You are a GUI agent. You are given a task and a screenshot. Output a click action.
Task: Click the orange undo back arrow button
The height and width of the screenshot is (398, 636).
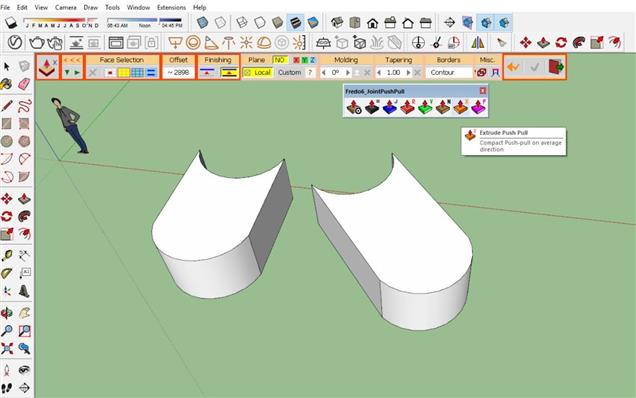[513, 67]
